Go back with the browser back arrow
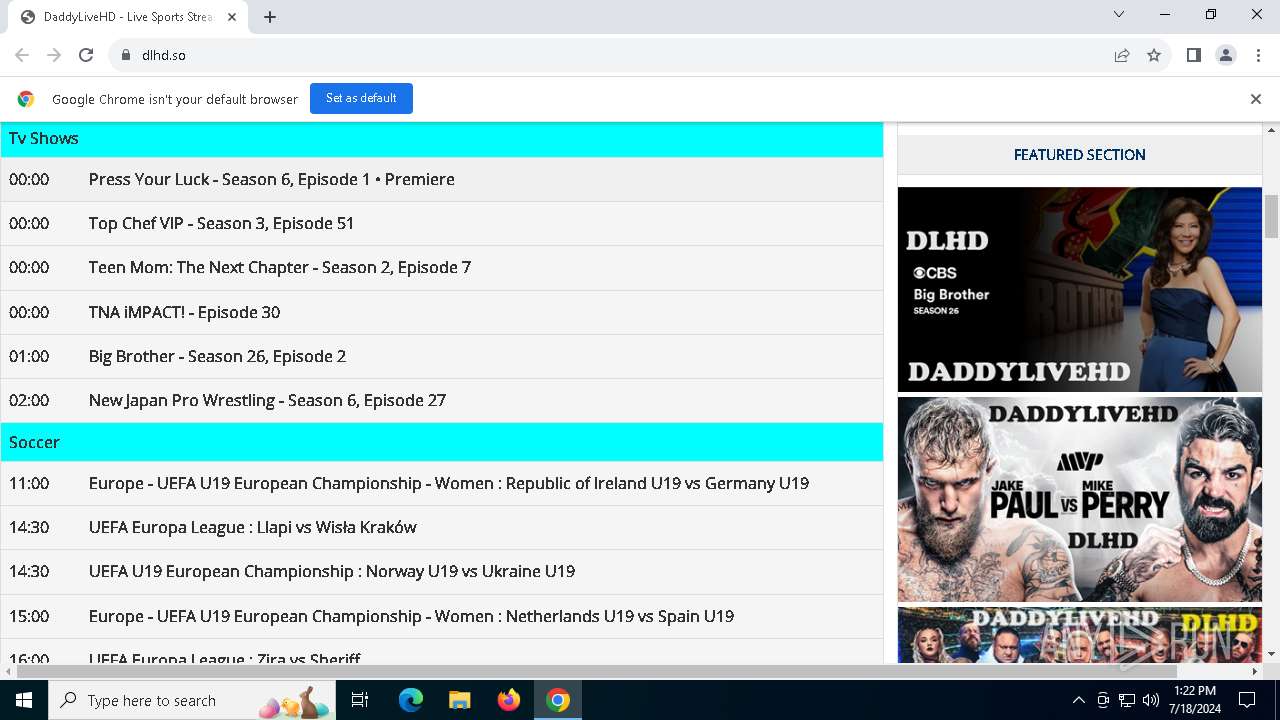This screenshot has width=1280, height=720. click(22, 55)
